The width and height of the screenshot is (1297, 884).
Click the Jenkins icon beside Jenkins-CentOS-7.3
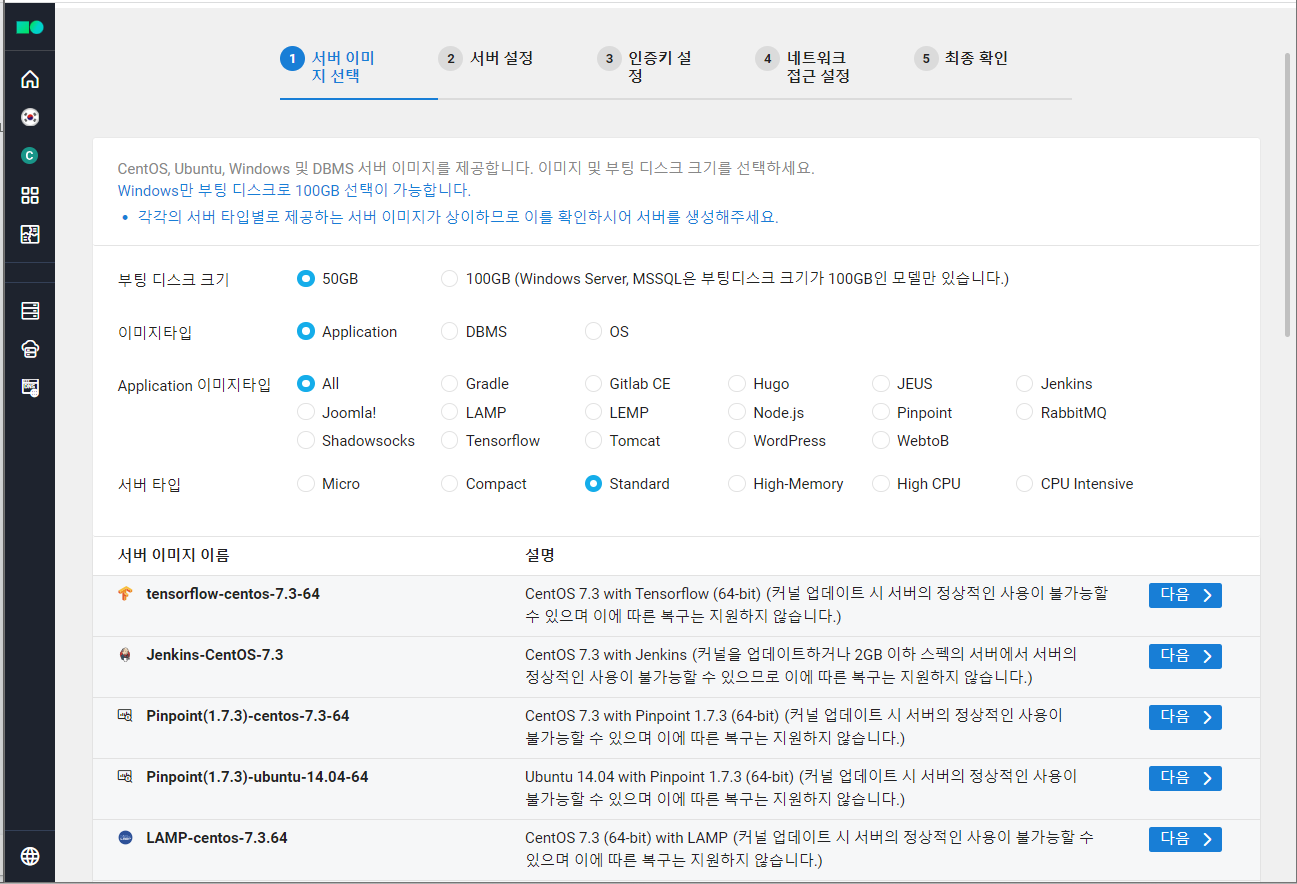click(x=125, y=655)
